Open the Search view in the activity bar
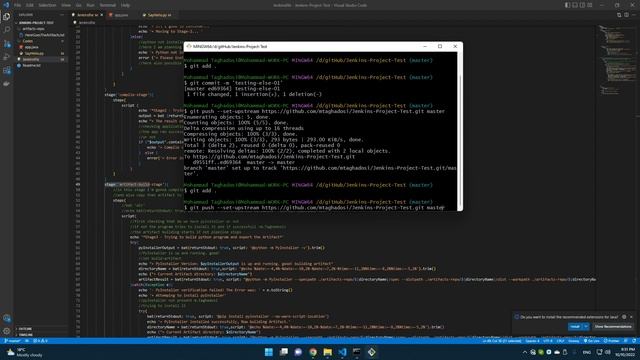 (x=7, y=30)
